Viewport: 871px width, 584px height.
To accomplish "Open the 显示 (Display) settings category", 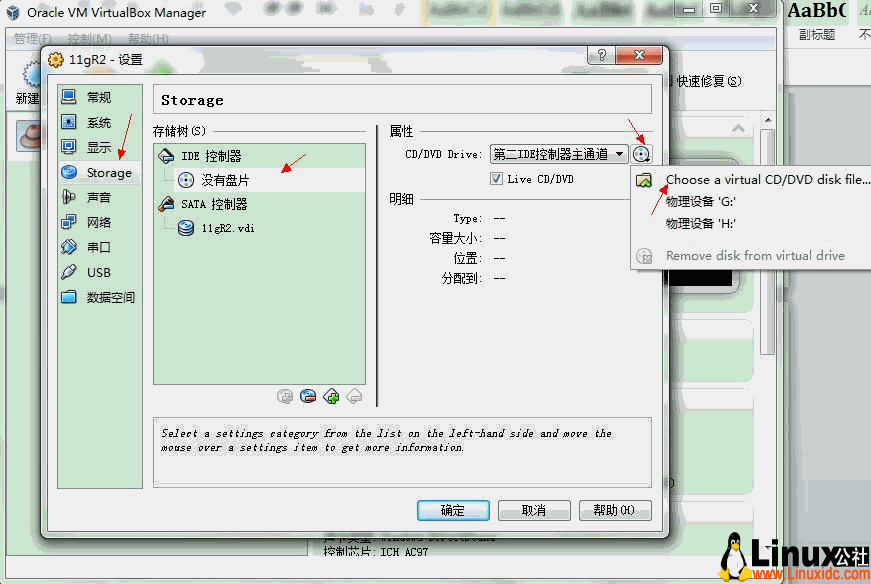I will point(99,147).
